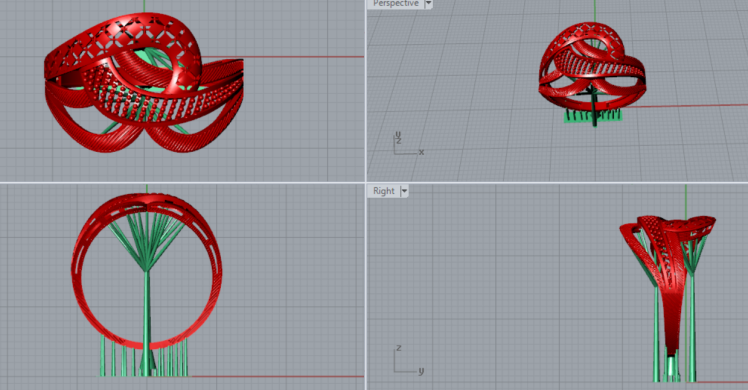Open the Perspective viewport dropdown arrow
The height and width of the screenshot is (390, 748).
click(x=428, y=4)
